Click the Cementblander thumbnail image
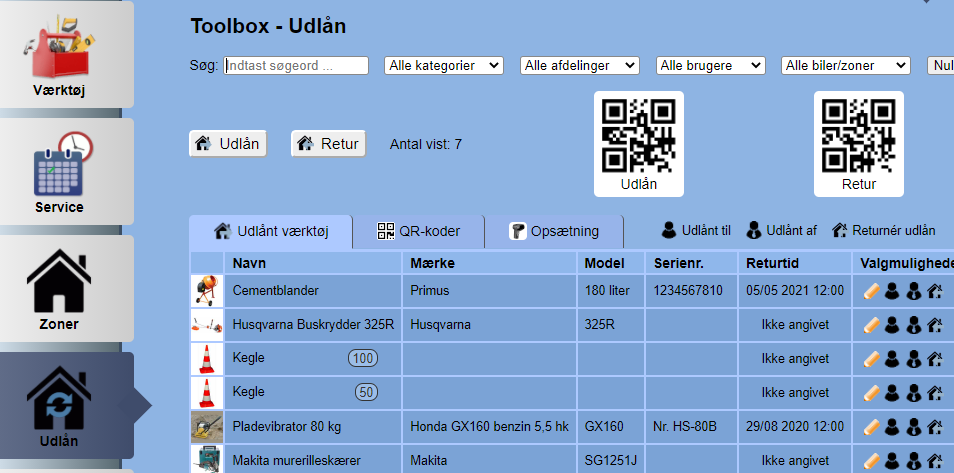Screen dimensions: 954x473 207,291
